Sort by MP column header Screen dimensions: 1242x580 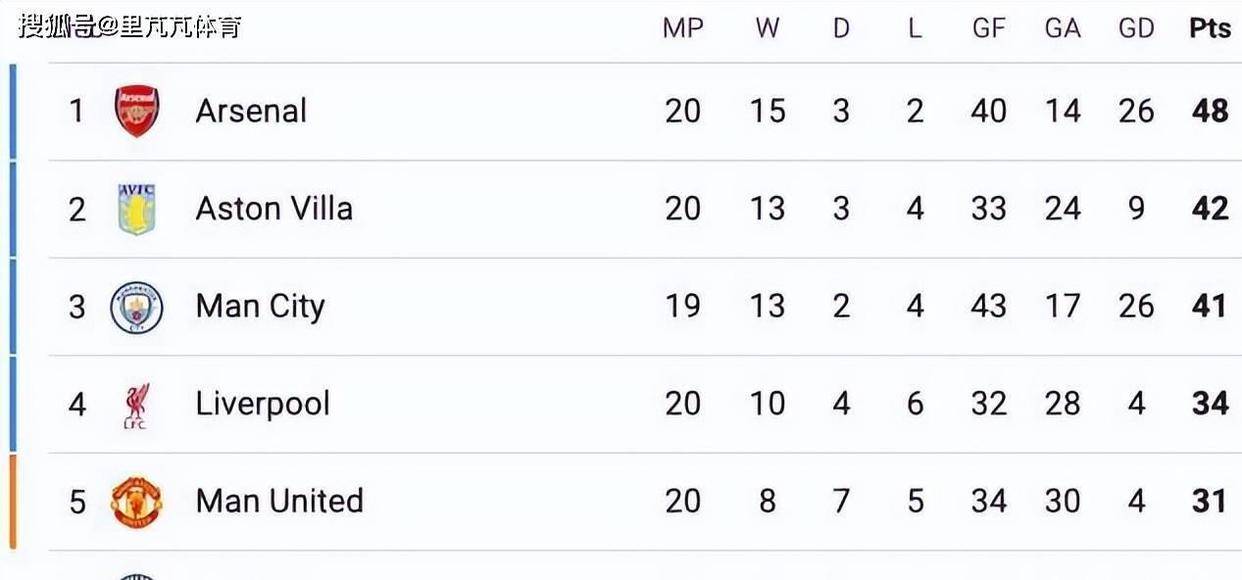(x=683, y=29)
